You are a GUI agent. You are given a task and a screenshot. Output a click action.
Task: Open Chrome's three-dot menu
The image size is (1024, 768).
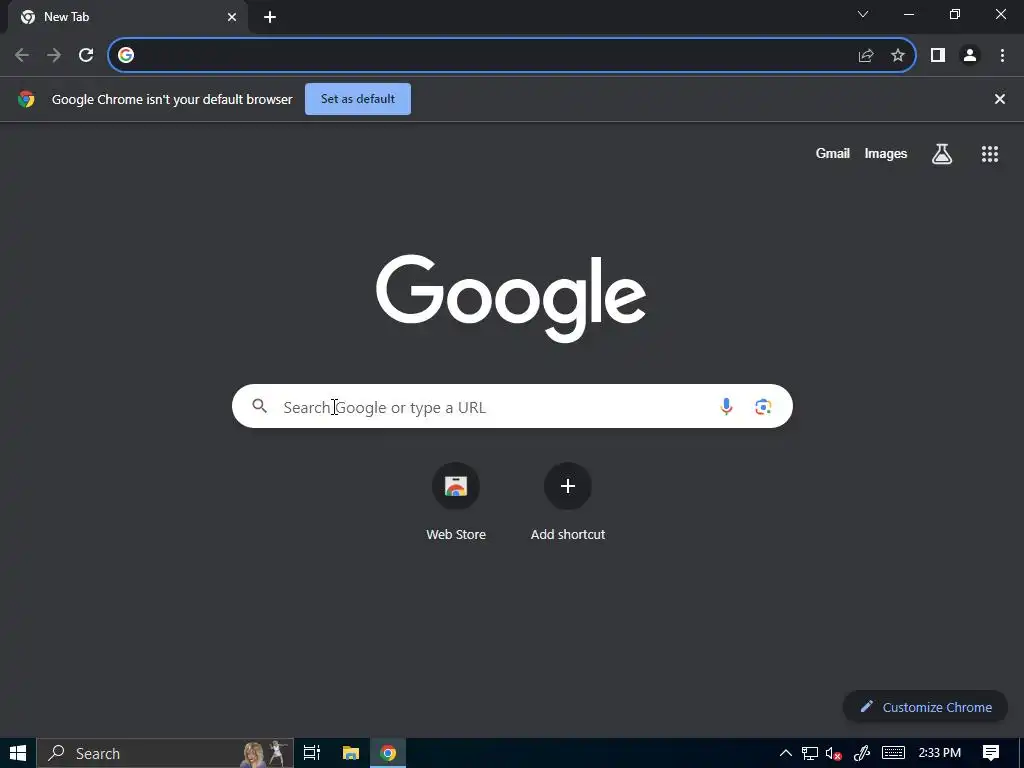click(x=1002, y=56)
